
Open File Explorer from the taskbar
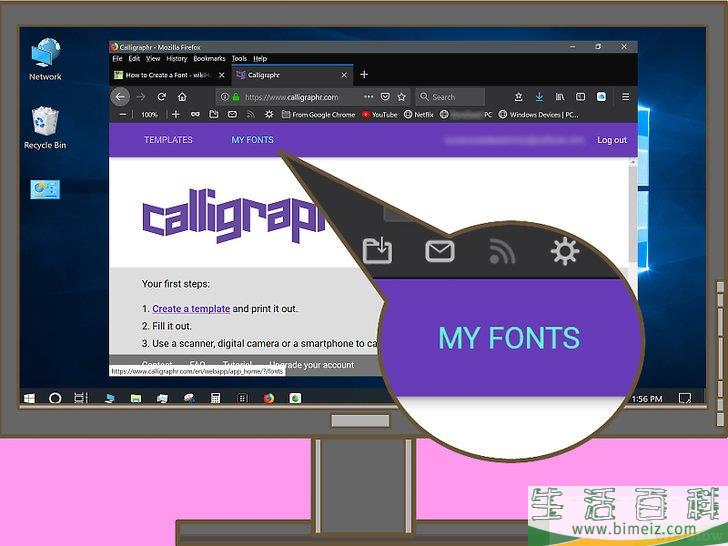(x=136, y=398)
